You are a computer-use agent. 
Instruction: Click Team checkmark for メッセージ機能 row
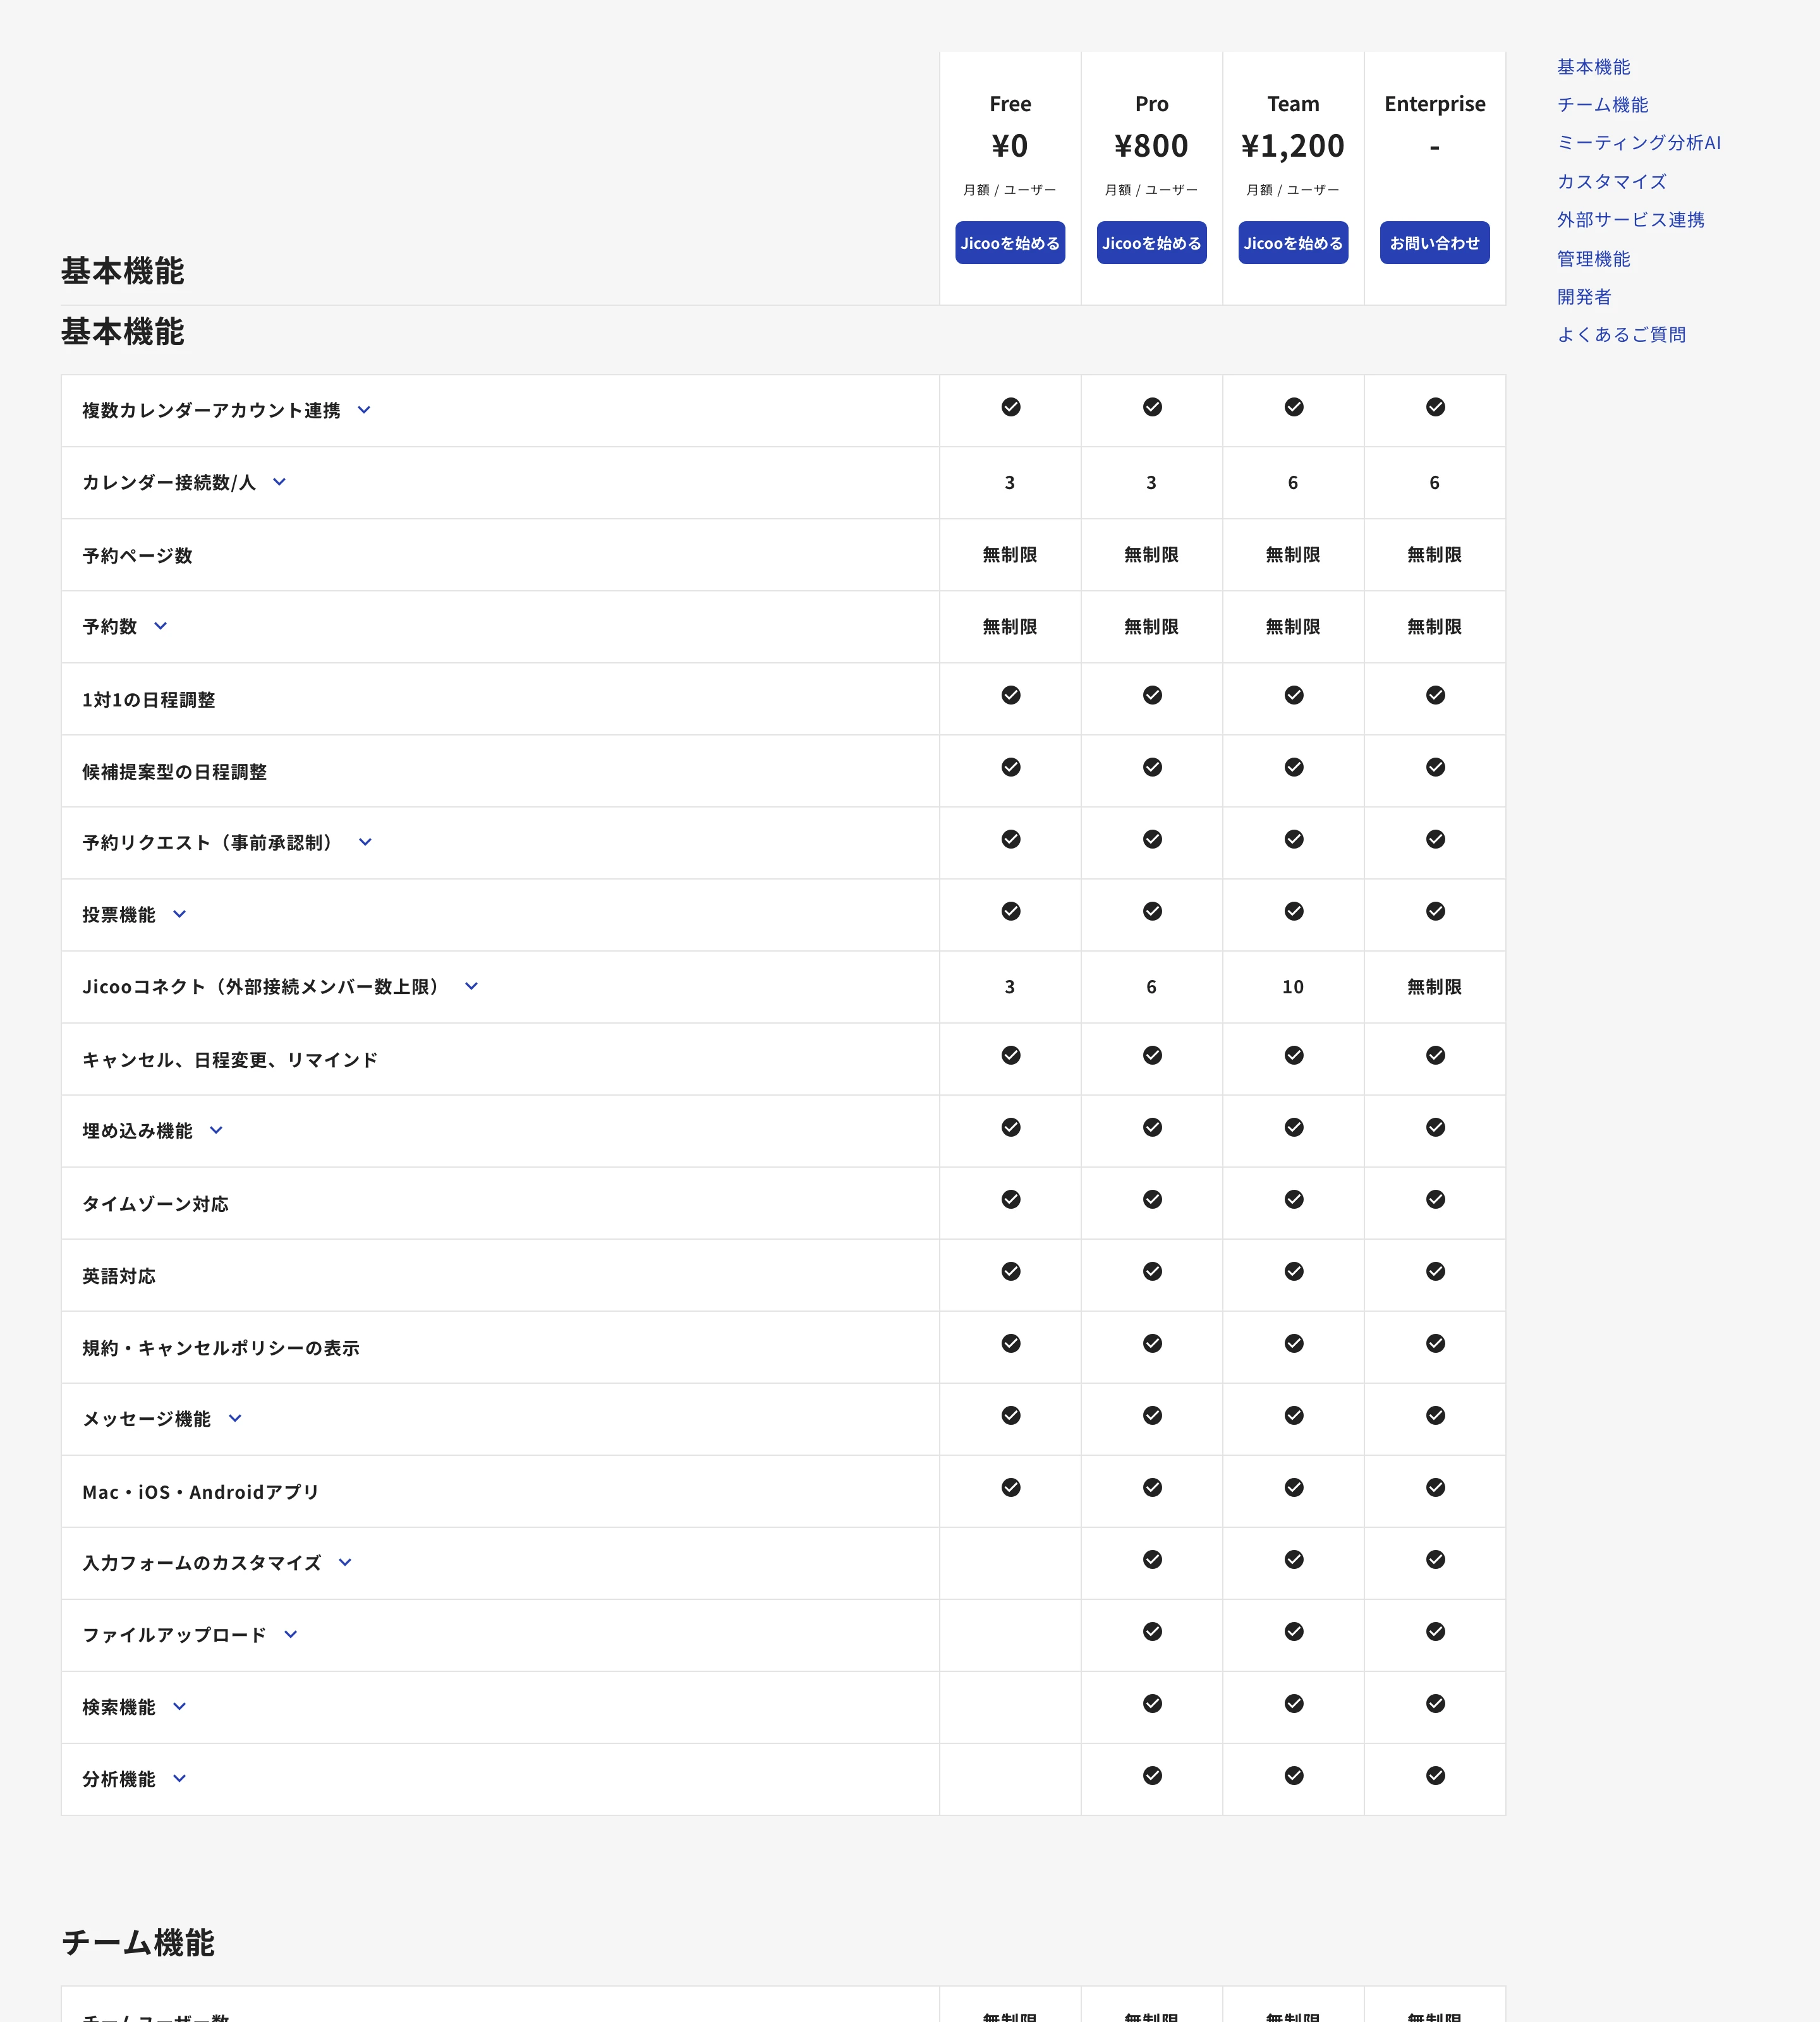point(1294,1415)
